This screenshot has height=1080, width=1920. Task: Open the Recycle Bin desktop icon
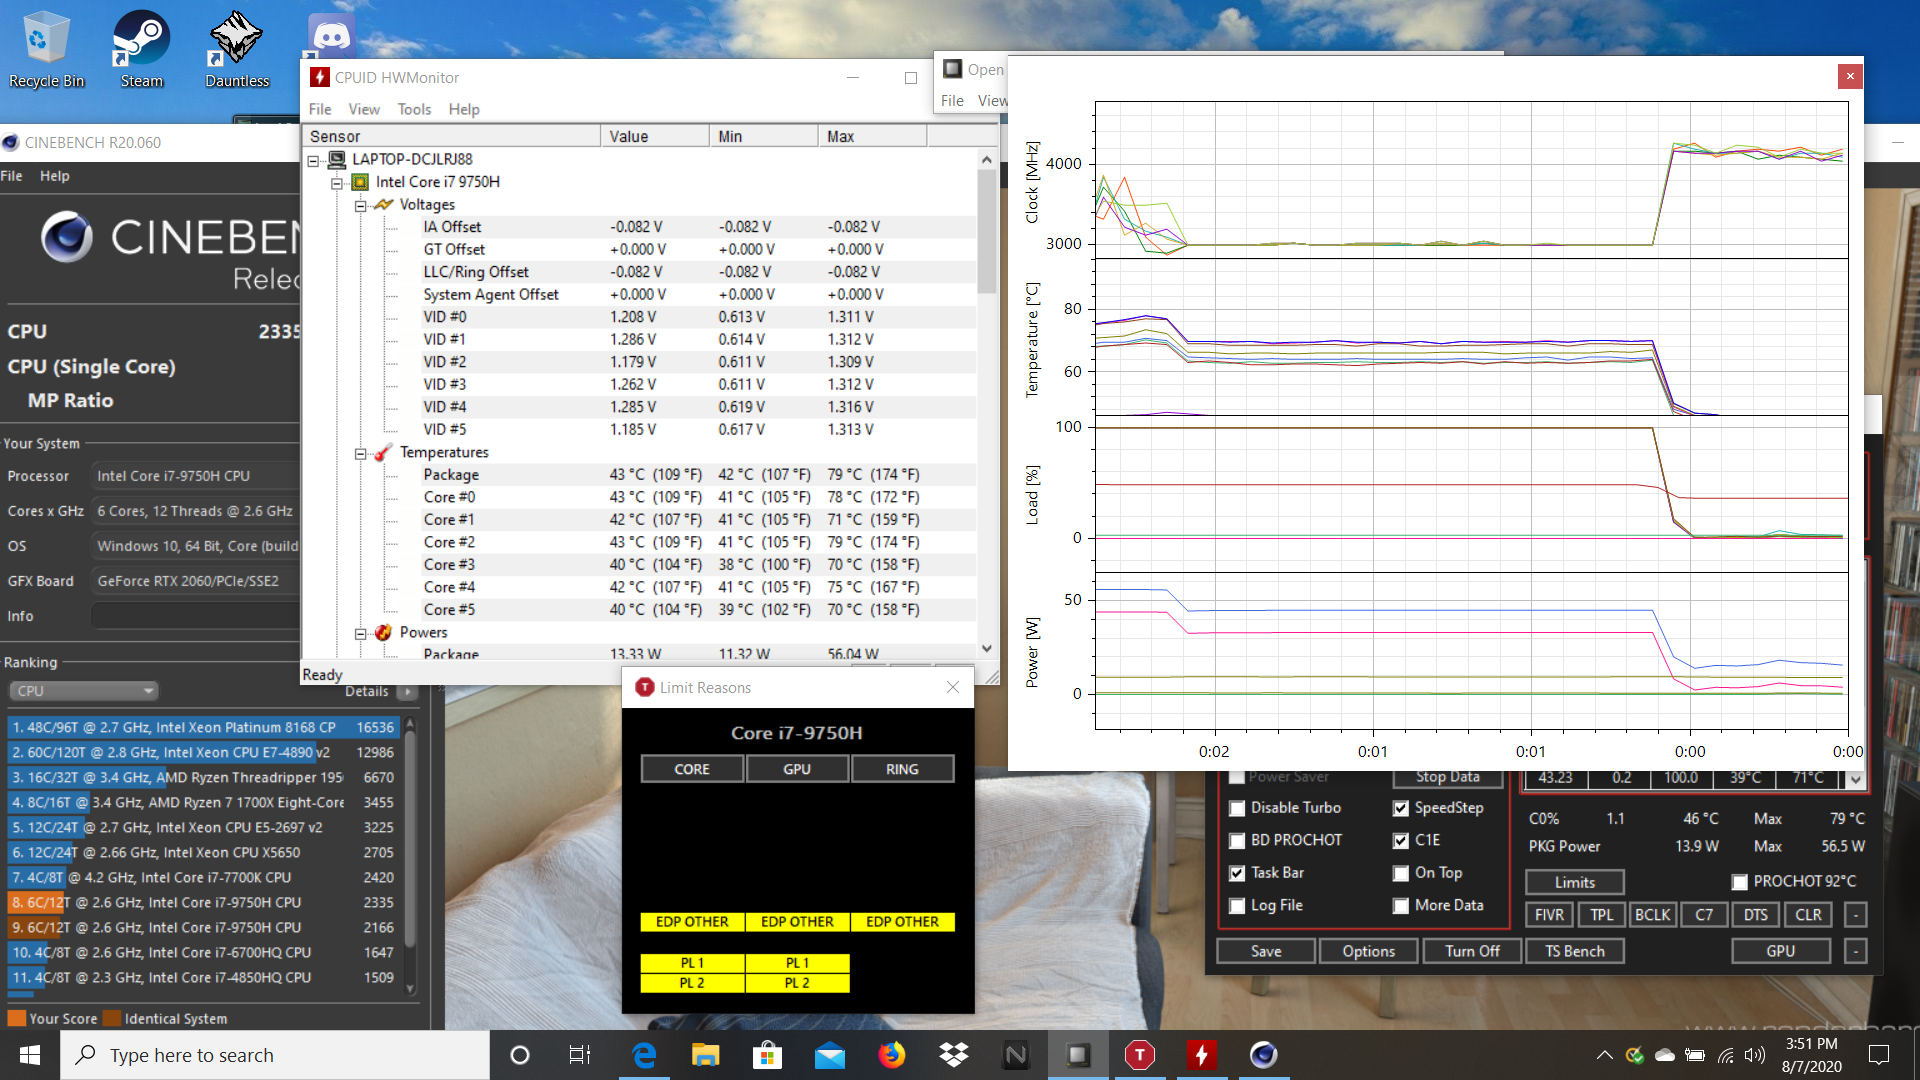(x=46, y=49)
